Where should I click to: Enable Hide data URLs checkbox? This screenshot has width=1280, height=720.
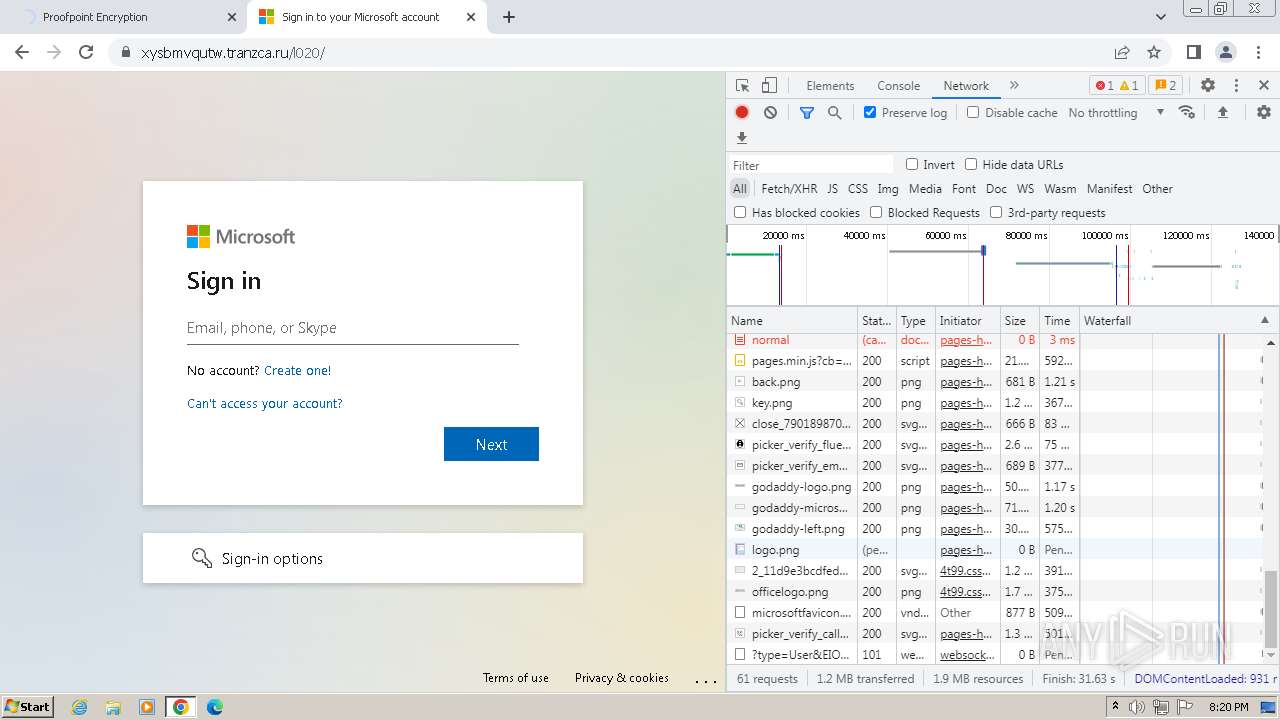(971, 164)
